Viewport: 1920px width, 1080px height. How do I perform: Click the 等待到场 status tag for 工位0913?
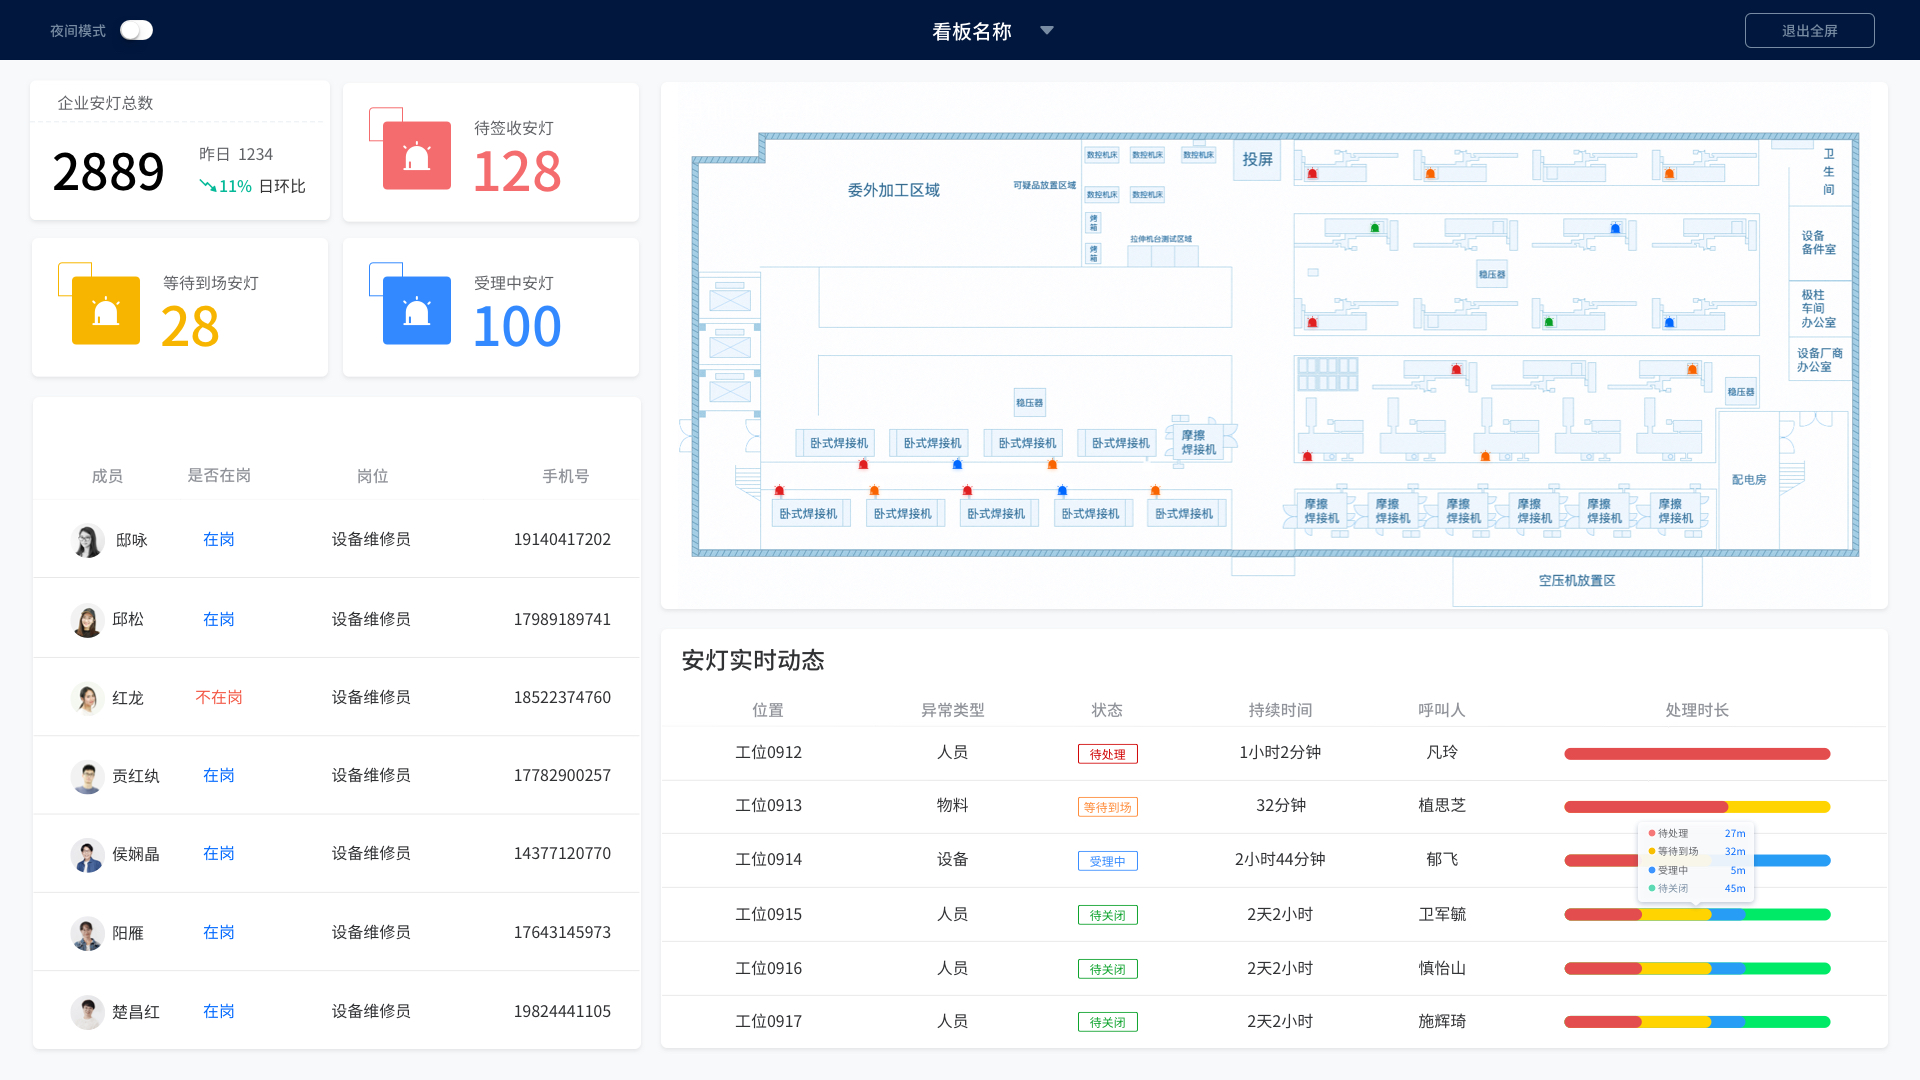click(x=1107, y=806)
